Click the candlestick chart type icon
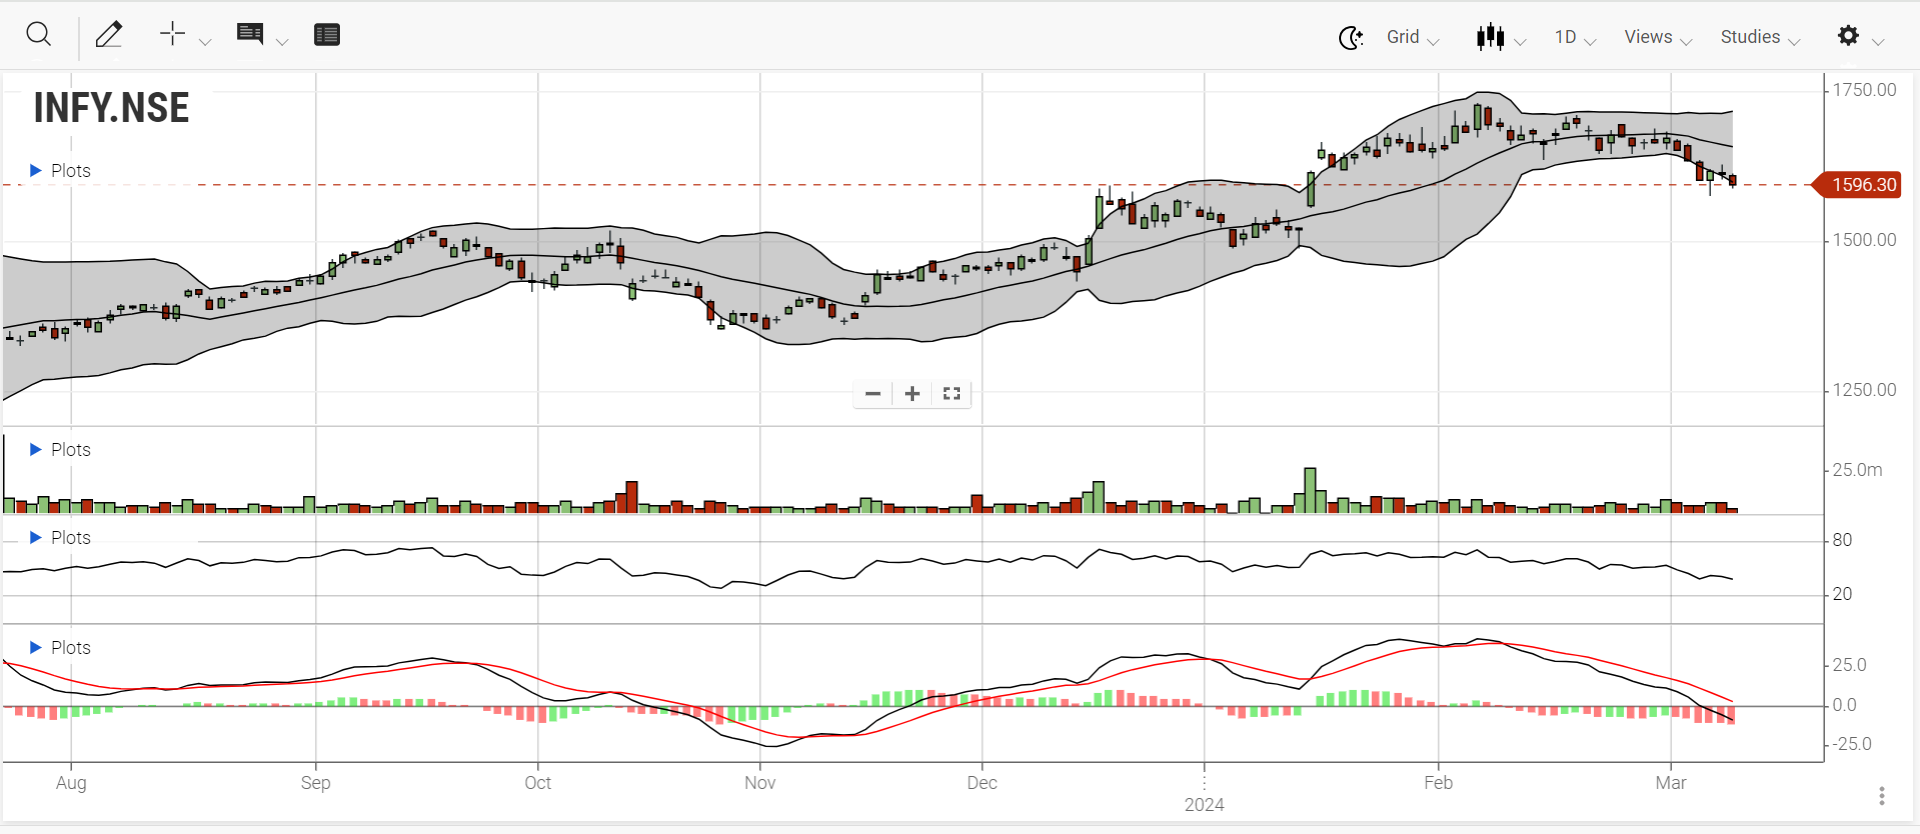The image size is (1920, 834). point(1490,37)
